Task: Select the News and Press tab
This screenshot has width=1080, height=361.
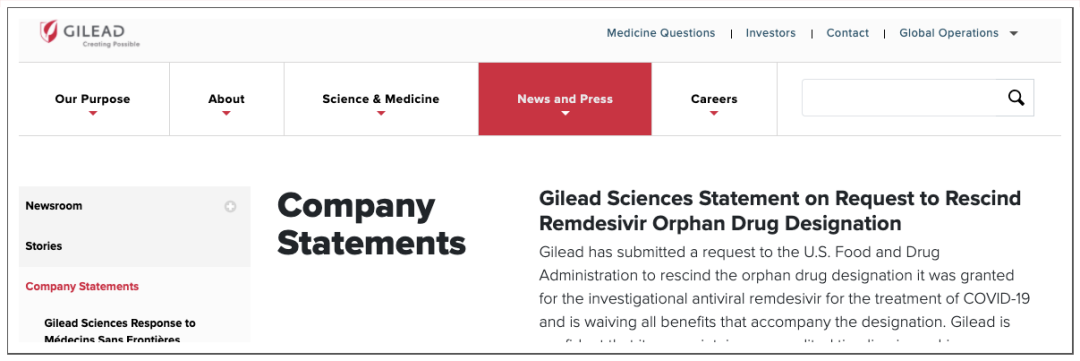Action: [x=565, y=99]
